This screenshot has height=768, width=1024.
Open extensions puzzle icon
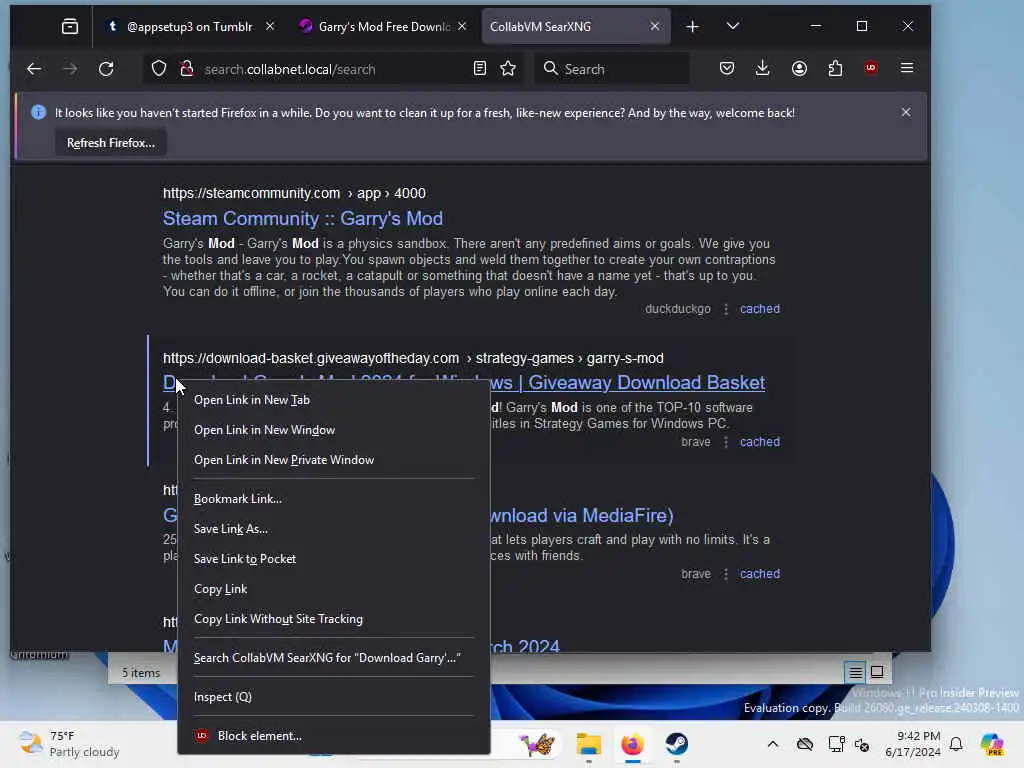(835, 68)
